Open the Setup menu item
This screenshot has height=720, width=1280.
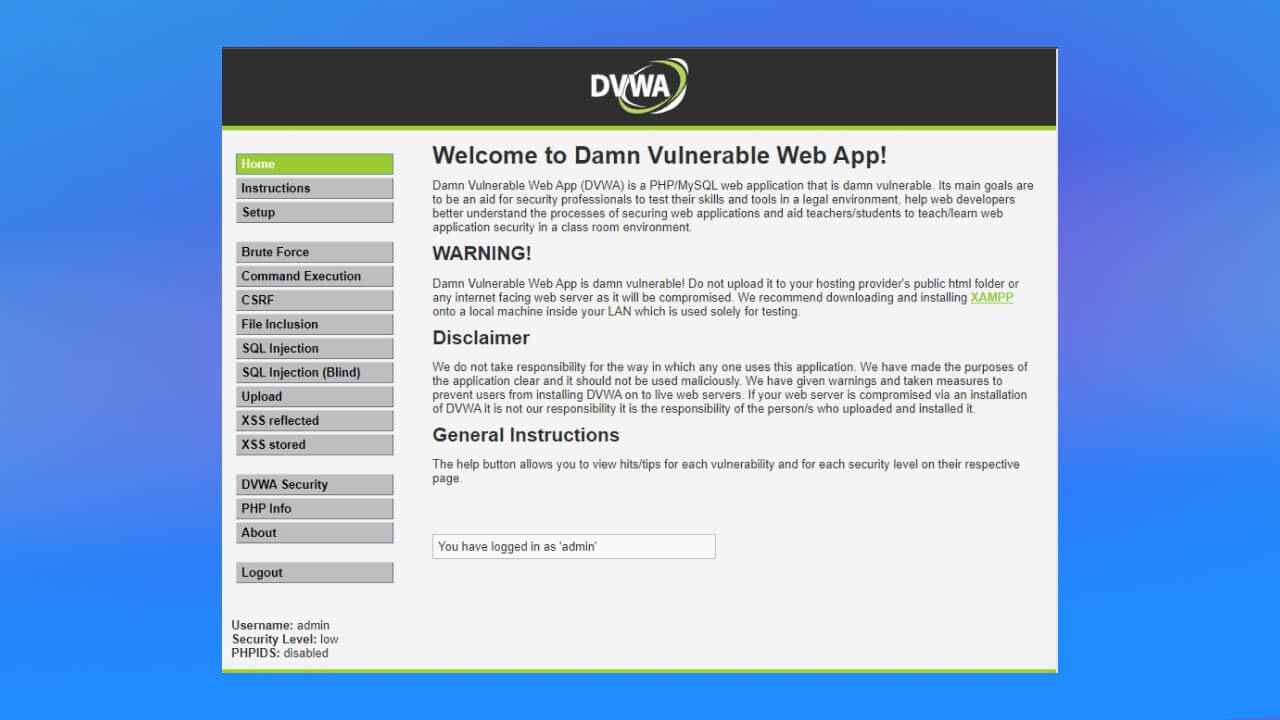pos(315,212)
